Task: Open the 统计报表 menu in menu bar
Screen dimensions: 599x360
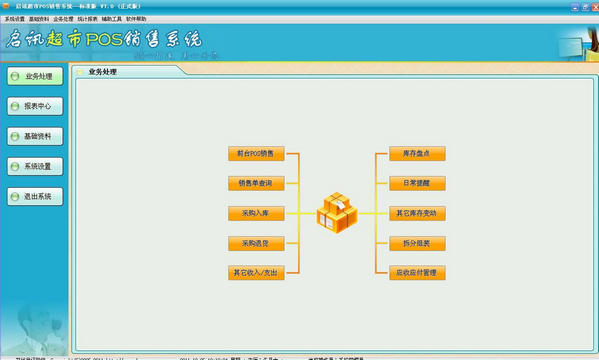Action: [87, 19]
